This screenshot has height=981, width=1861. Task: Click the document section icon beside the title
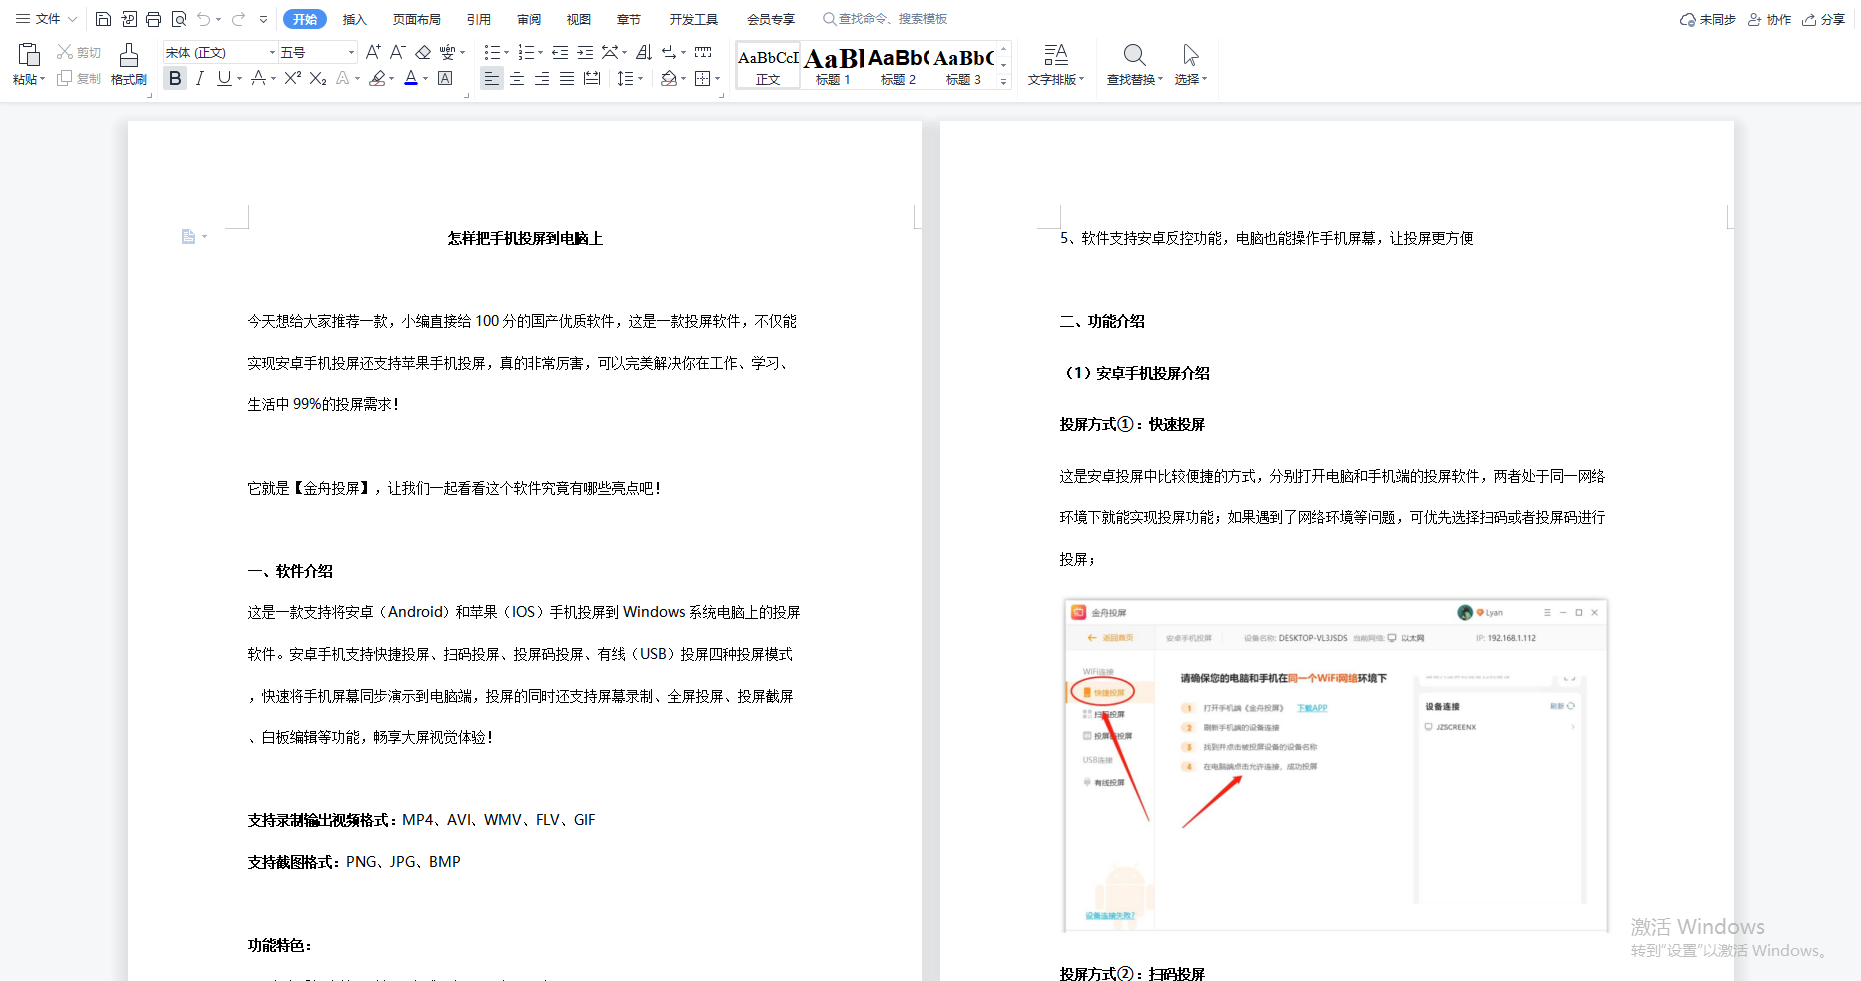pyautogui.click(x=188, y=237)
